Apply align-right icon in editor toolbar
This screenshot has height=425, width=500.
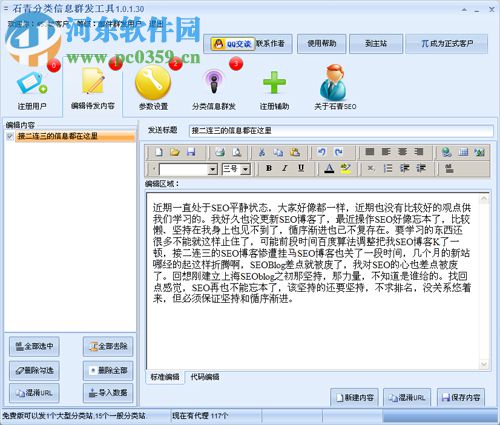point(419,152)
